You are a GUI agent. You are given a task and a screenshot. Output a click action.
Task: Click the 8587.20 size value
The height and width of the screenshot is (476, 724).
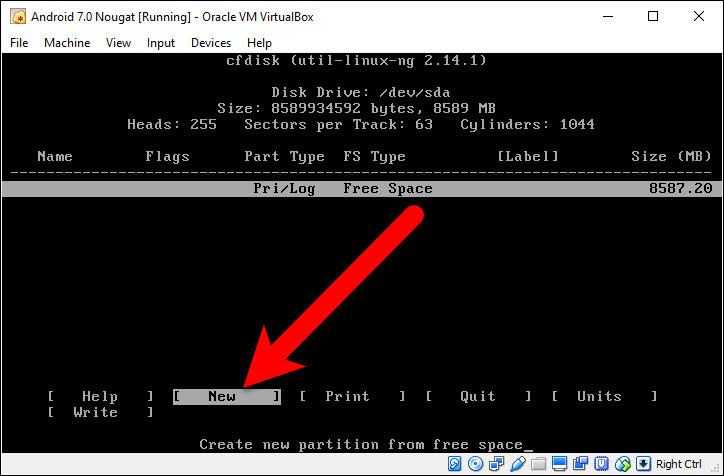[681, 188]
